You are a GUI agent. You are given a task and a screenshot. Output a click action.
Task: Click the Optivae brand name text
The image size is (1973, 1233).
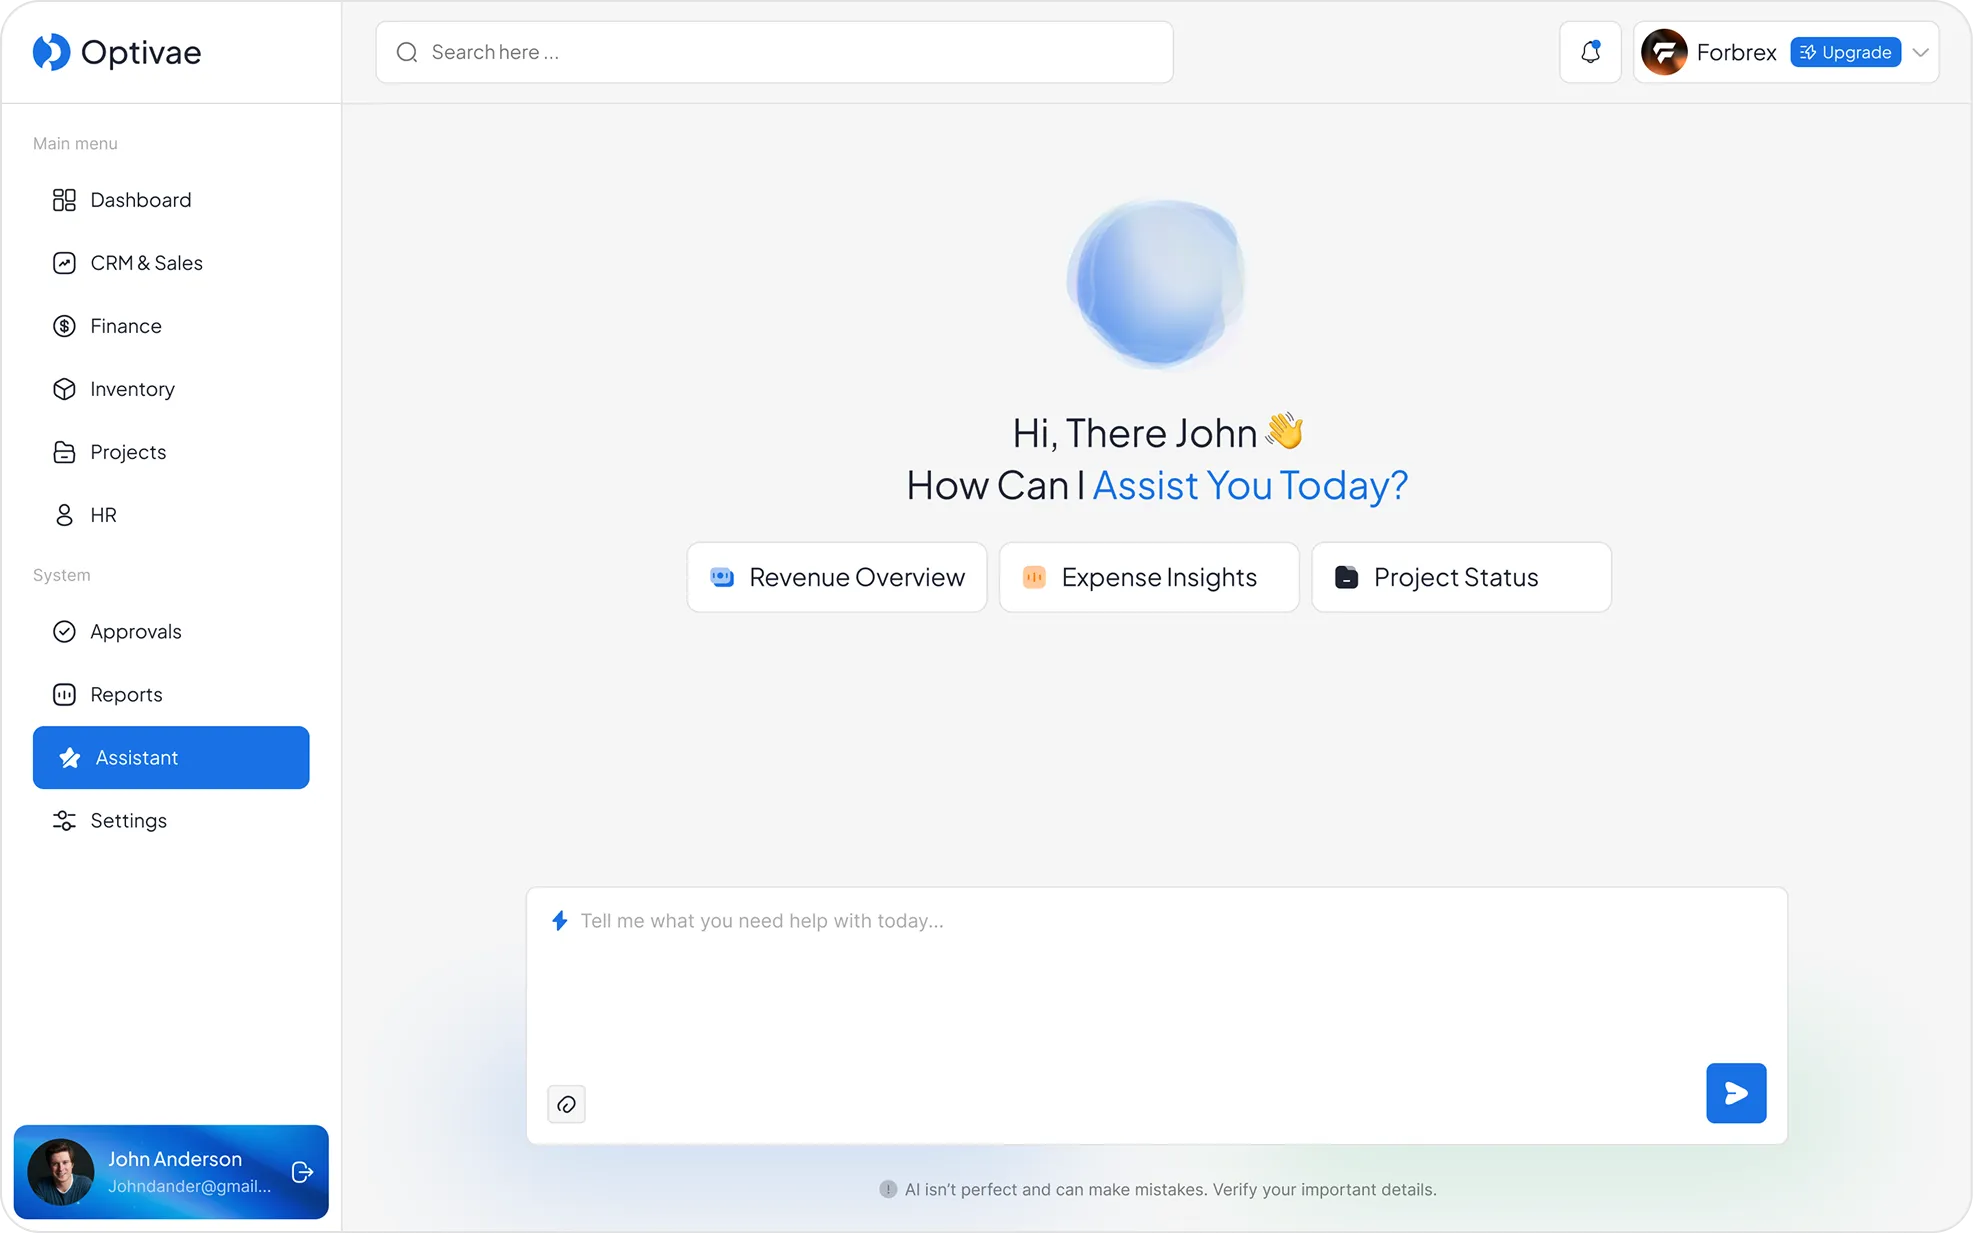[141, 52]
